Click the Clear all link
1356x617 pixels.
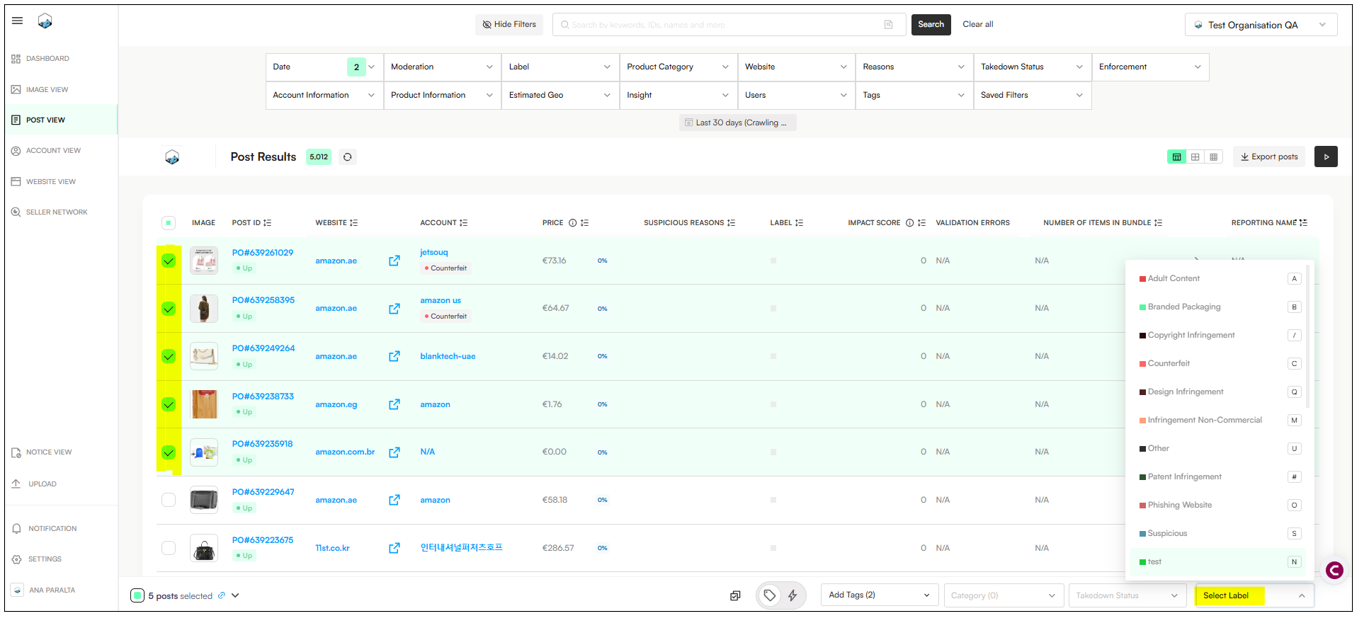click(977, 24)
